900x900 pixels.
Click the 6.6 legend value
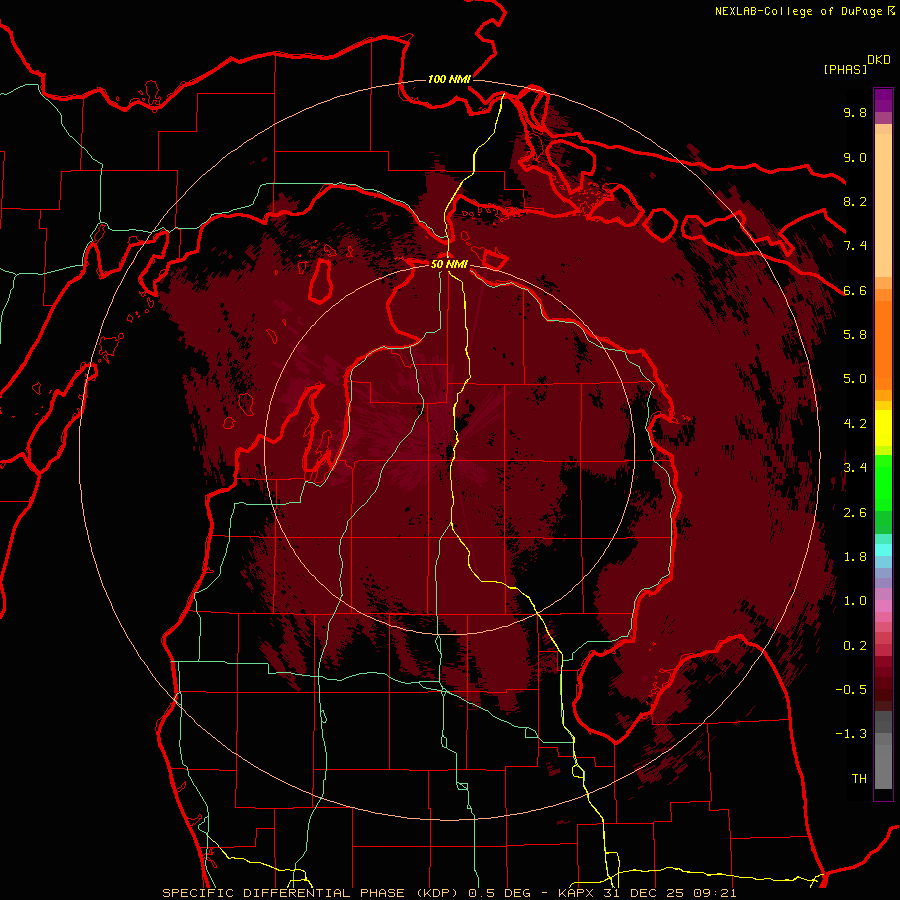point(855,290)
